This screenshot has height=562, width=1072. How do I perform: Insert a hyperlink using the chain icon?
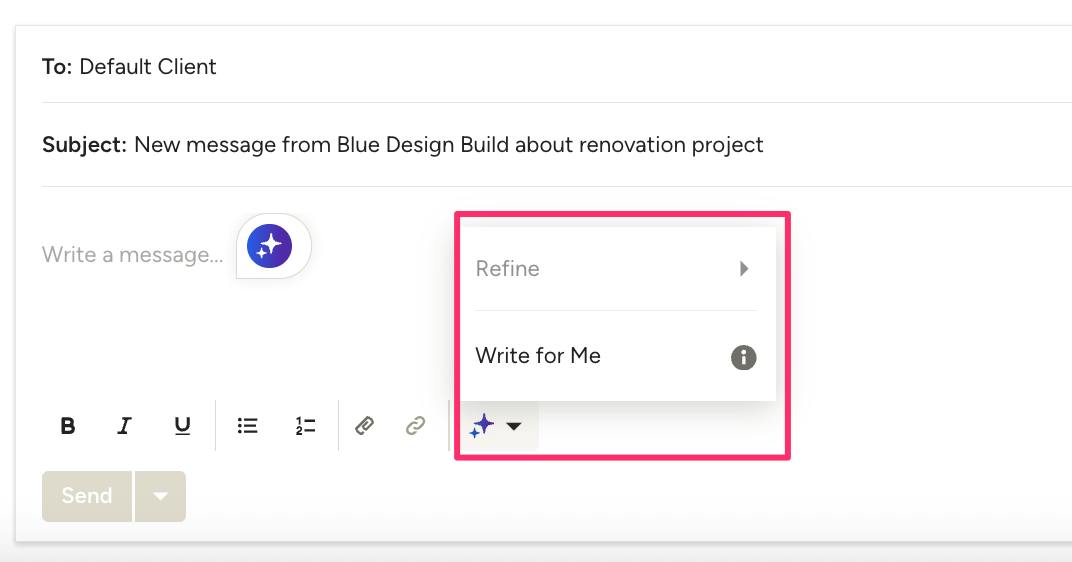pyautogui.click(x=415, y=426)
